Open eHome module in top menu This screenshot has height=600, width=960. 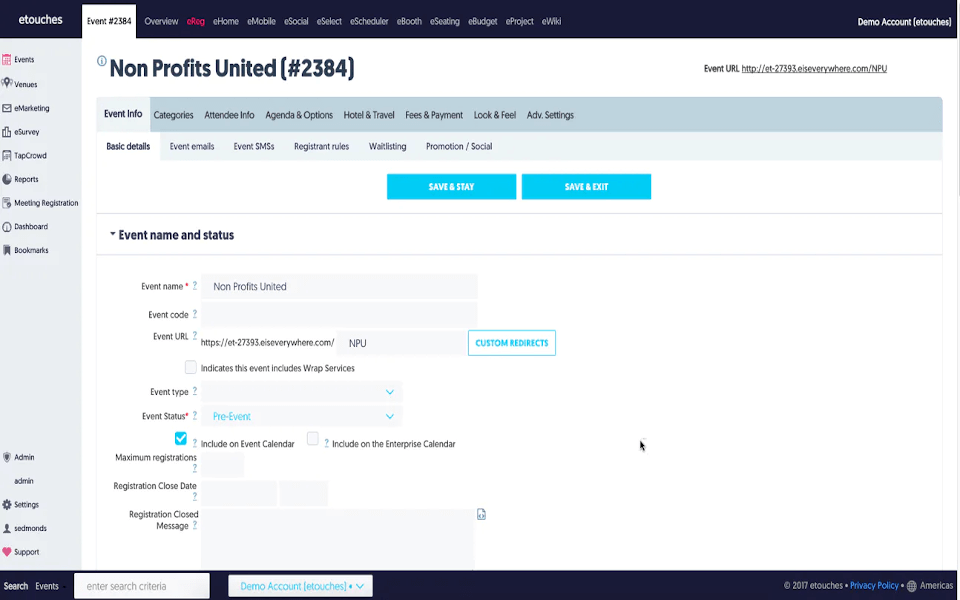click(226, 21)
